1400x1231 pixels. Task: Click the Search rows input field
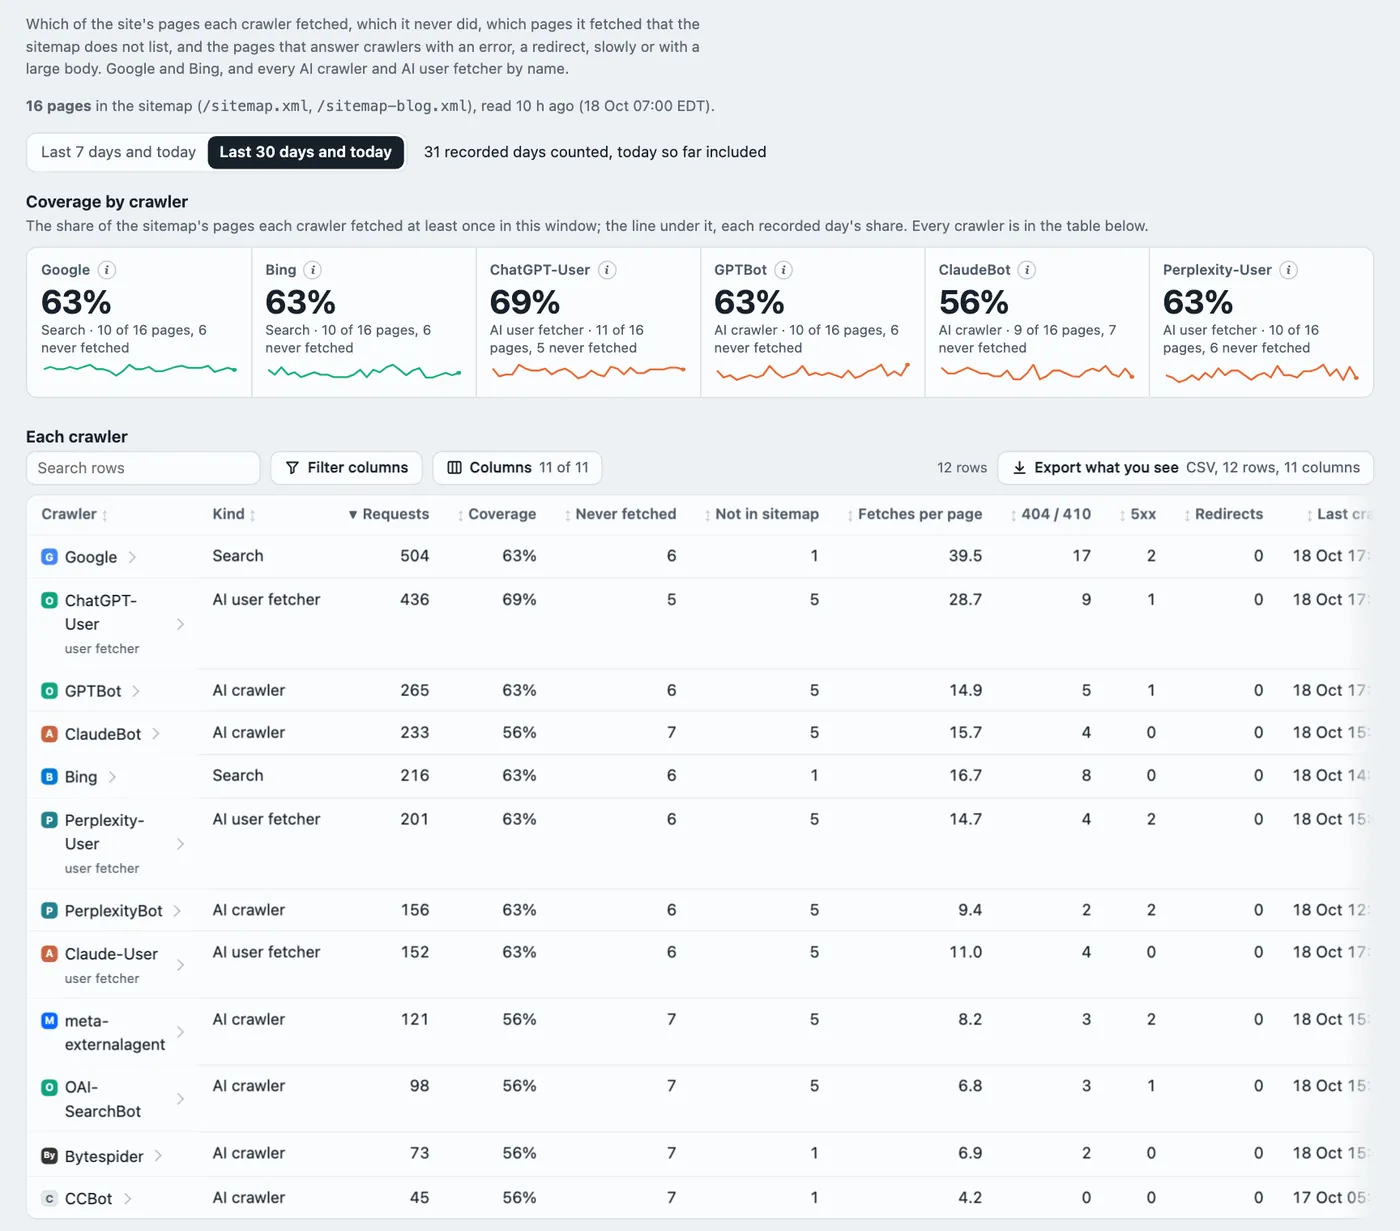coord(143,468)
